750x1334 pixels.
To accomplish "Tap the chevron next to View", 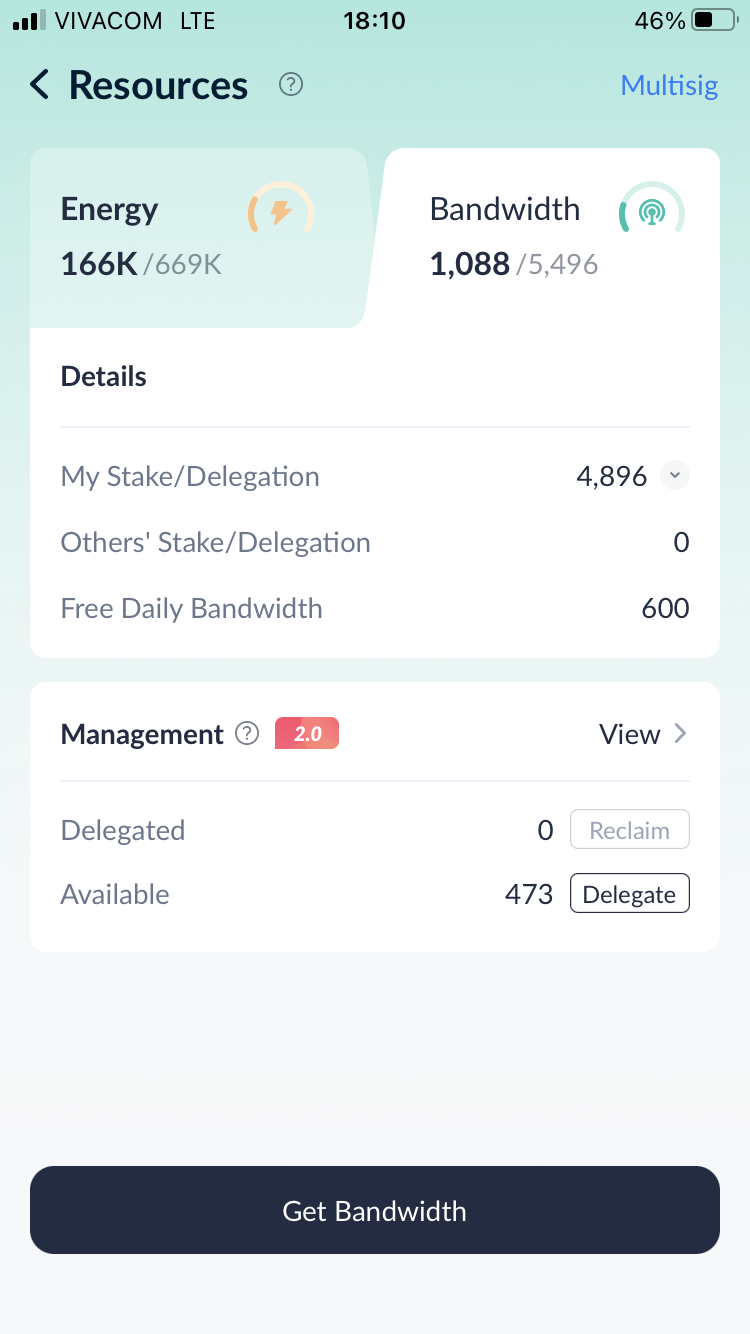I will click(681, 734).
